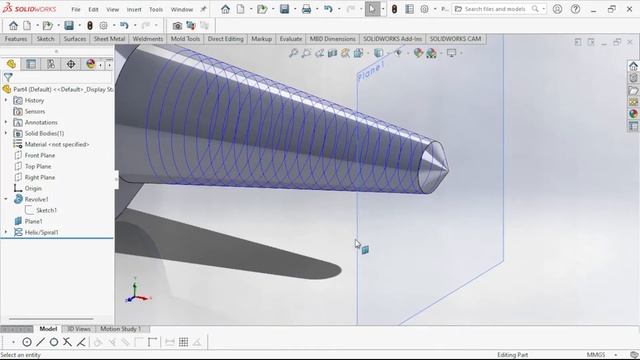Open the Motion Study 1 tab
Image resolution: width=640 pixels, height=360 pixels.
coord(120,329)
